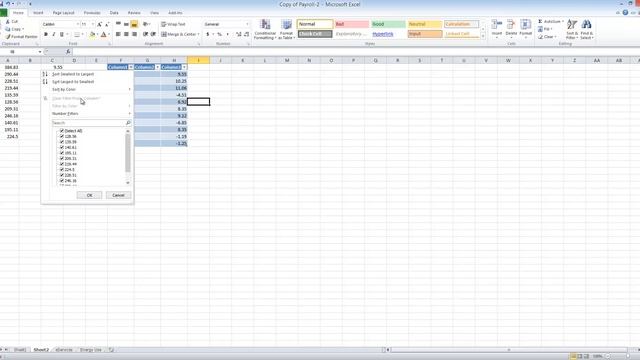Switch to the Insert ribbon tab
640x360 pixels.
(x=38, y=13)
